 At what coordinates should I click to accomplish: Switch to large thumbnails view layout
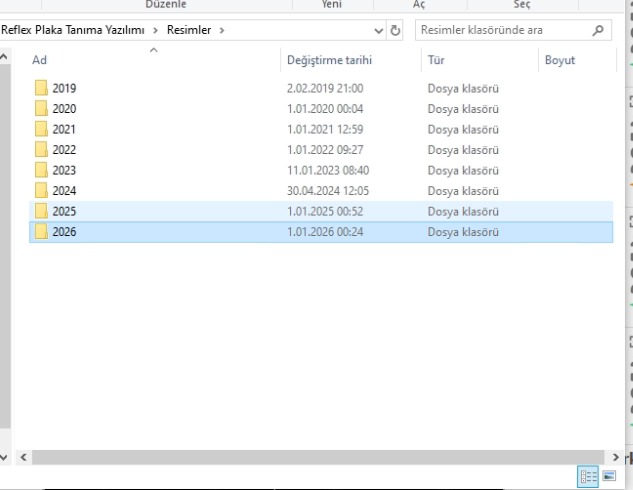tap(609, 476)
